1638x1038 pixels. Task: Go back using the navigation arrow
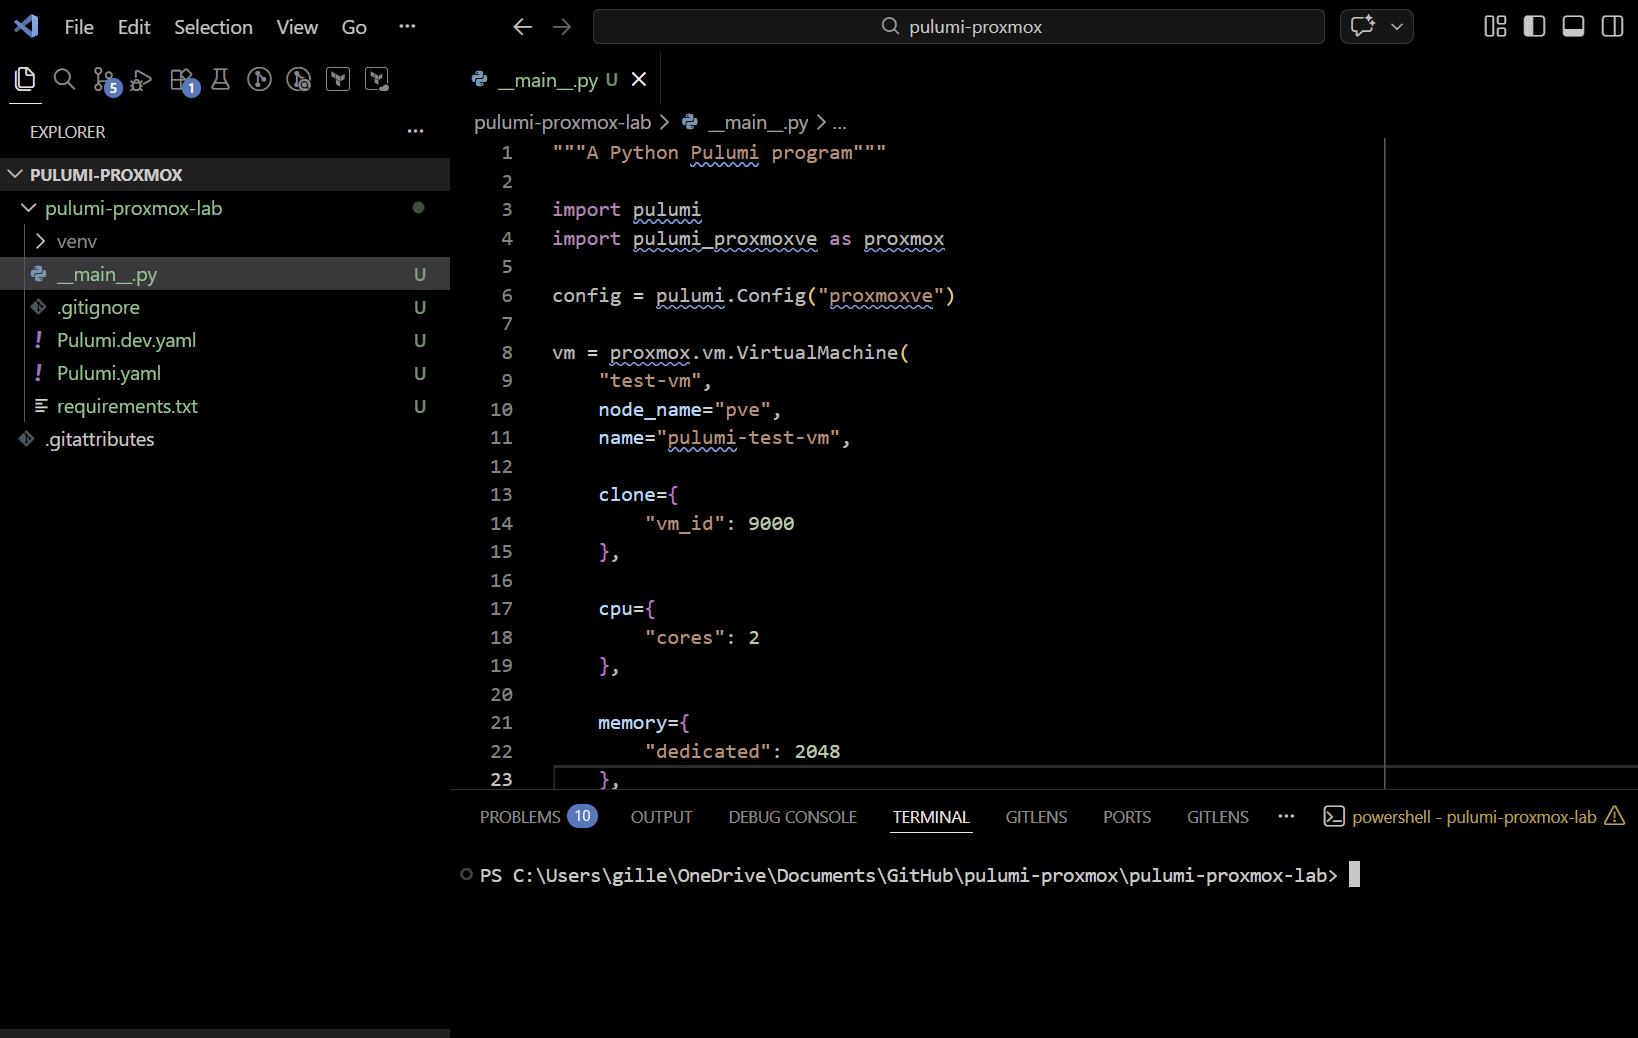pyautogui.click(x=522, y=27)
